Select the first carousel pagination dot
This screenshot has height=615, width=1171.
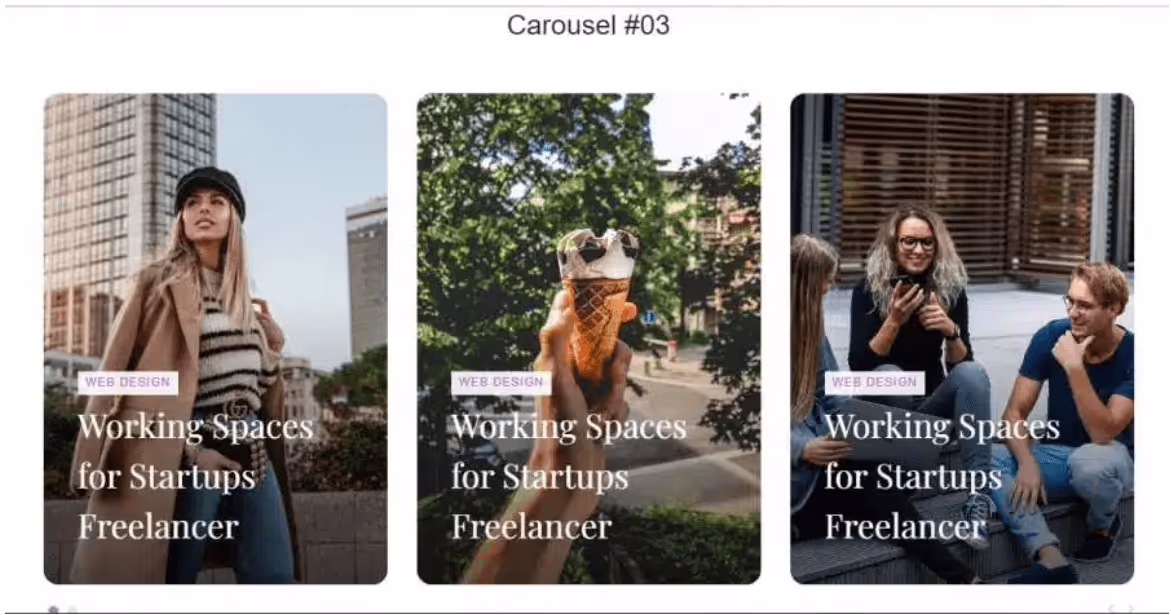pos(53,610)
